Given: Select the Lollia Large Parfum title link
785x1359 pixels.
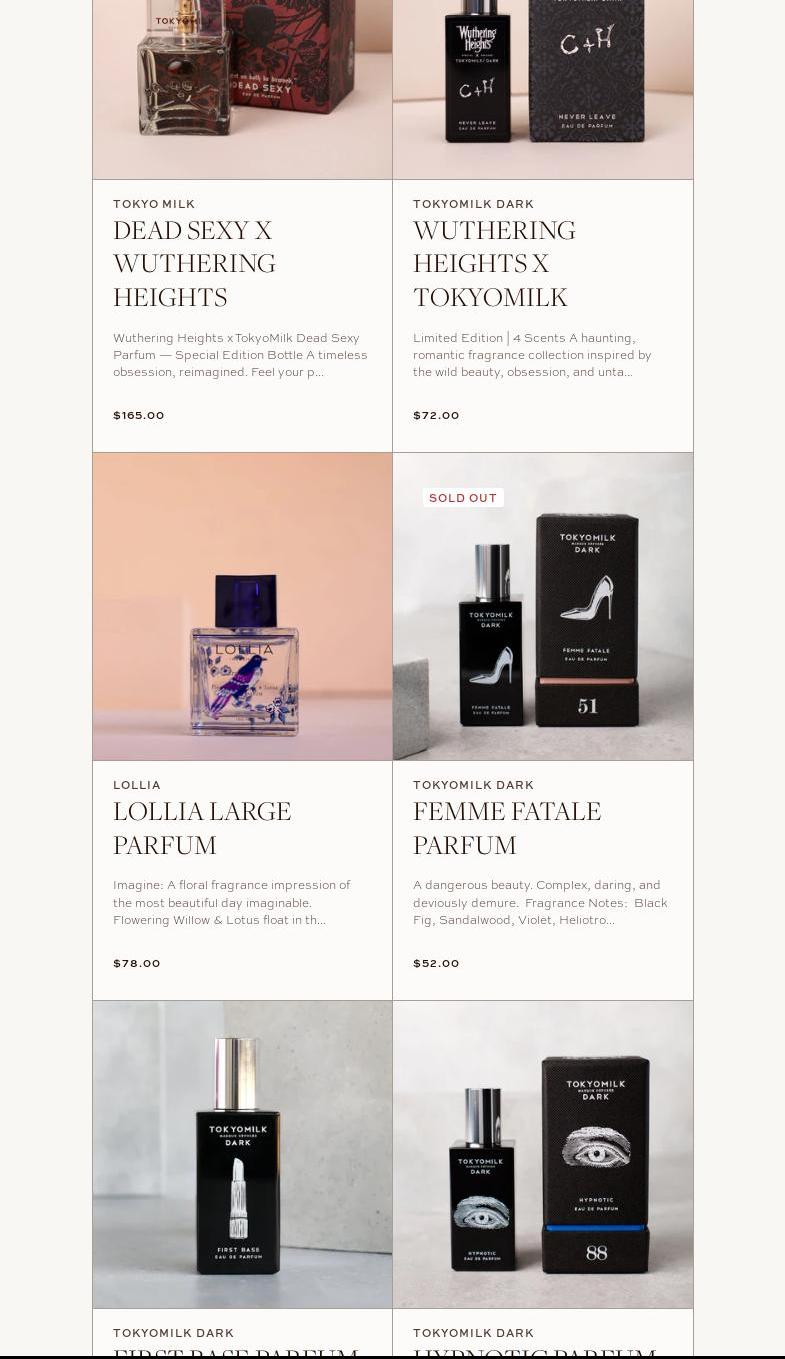Looking at the screenshot, I should pyautogui.click(x=202, y=828).
